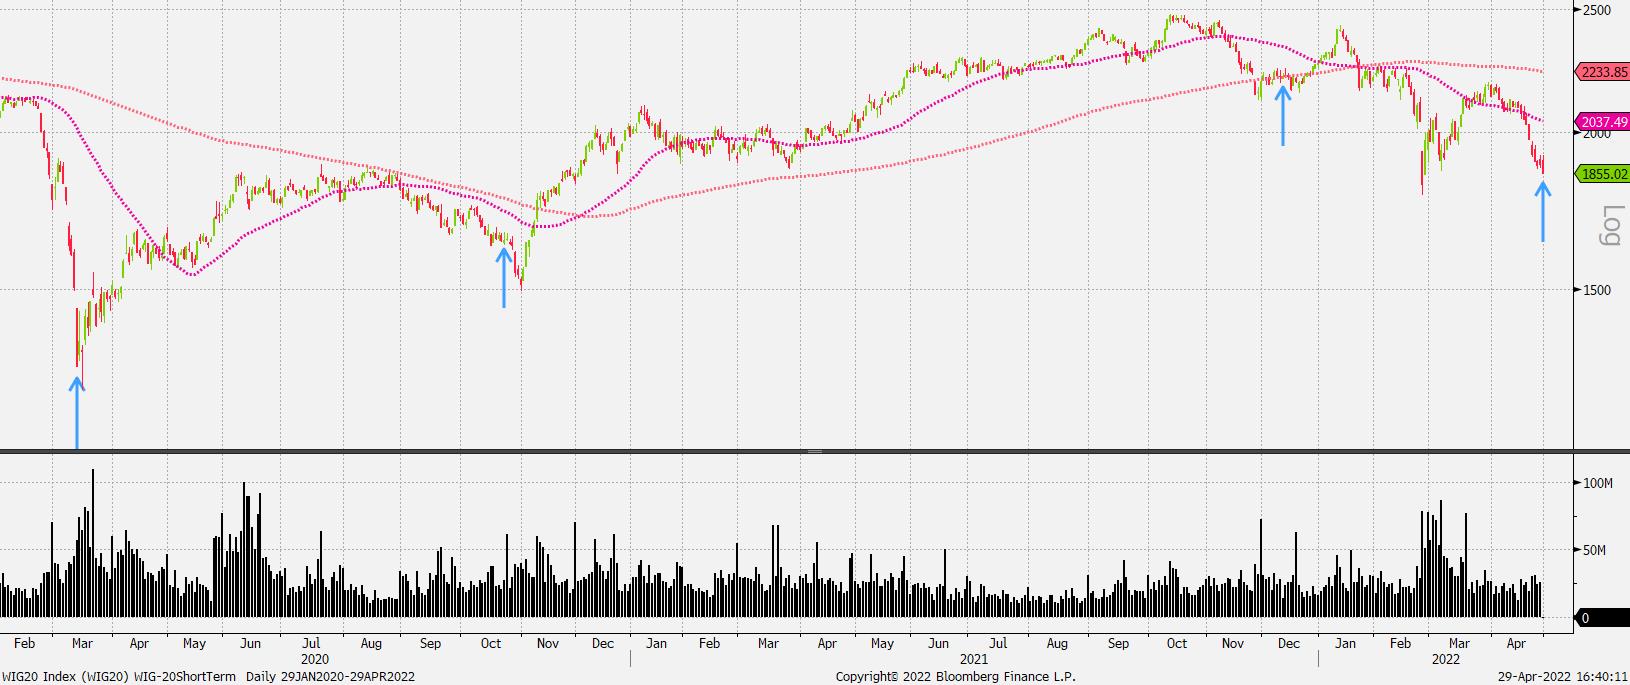Click the 1500 price axis label
Viewport: 1630px width, 685px height.
click(1597, 290)
